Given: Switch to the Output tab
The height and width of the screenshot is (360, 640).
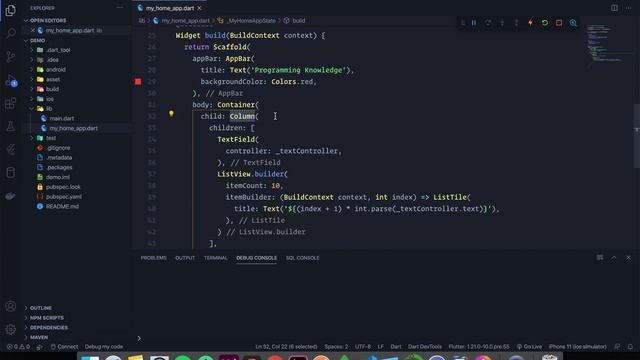Looking at the screenshot, I should tap(185, 258).
